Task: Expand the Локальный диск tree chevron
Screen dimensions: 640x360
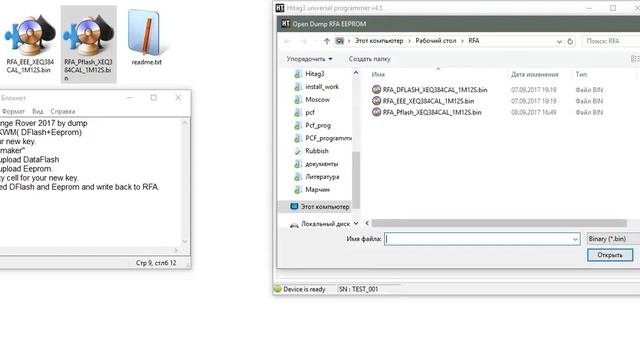Action: point(356,224)
